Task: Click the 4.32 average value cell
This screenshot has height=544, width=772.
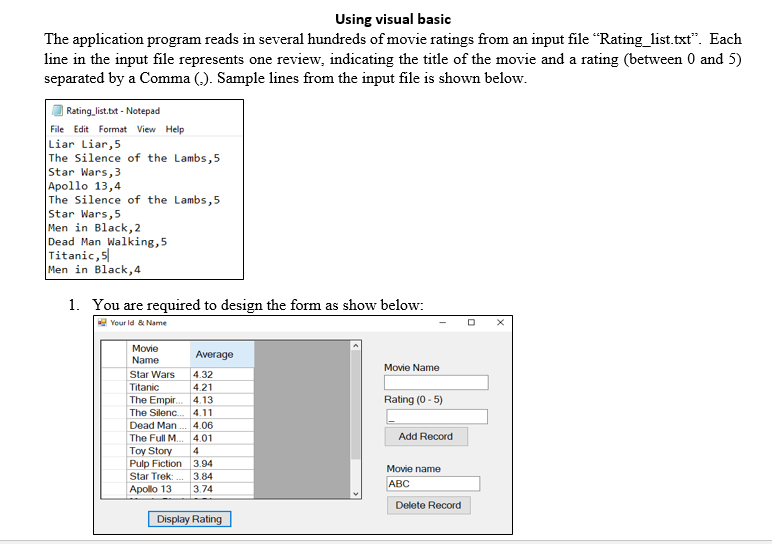Action: 222,375
